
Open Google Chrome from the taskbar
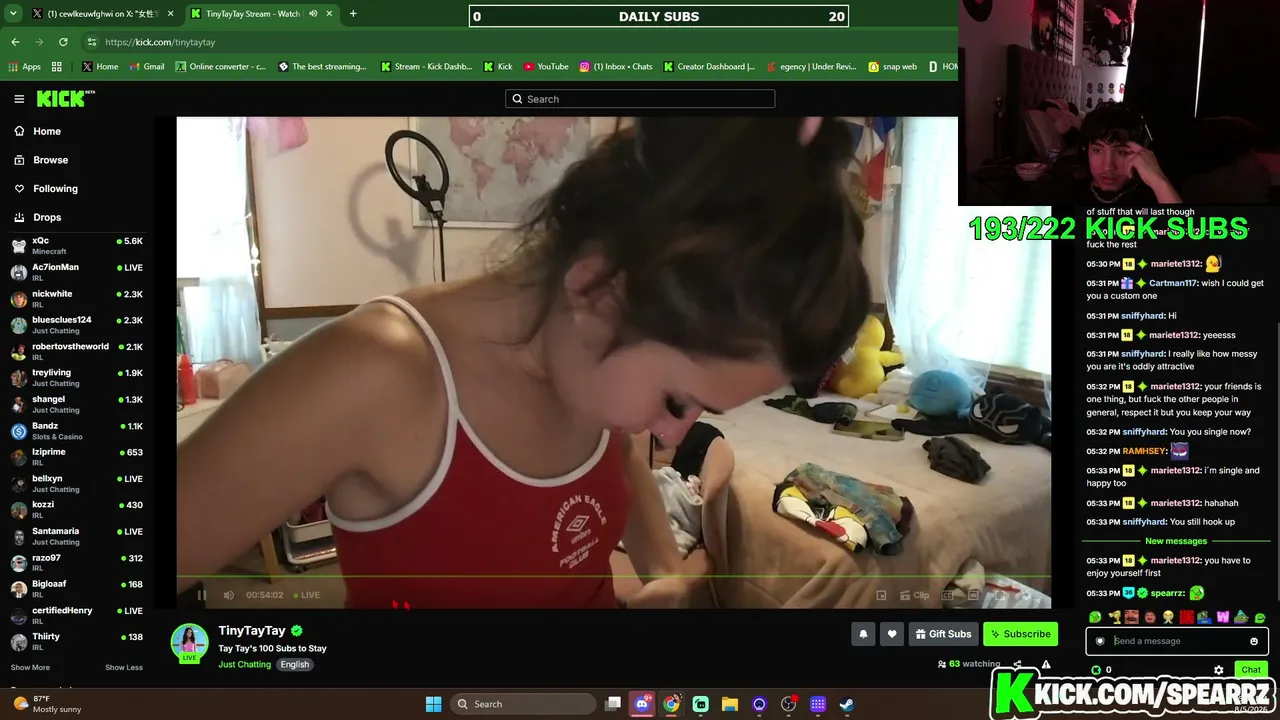672,704
